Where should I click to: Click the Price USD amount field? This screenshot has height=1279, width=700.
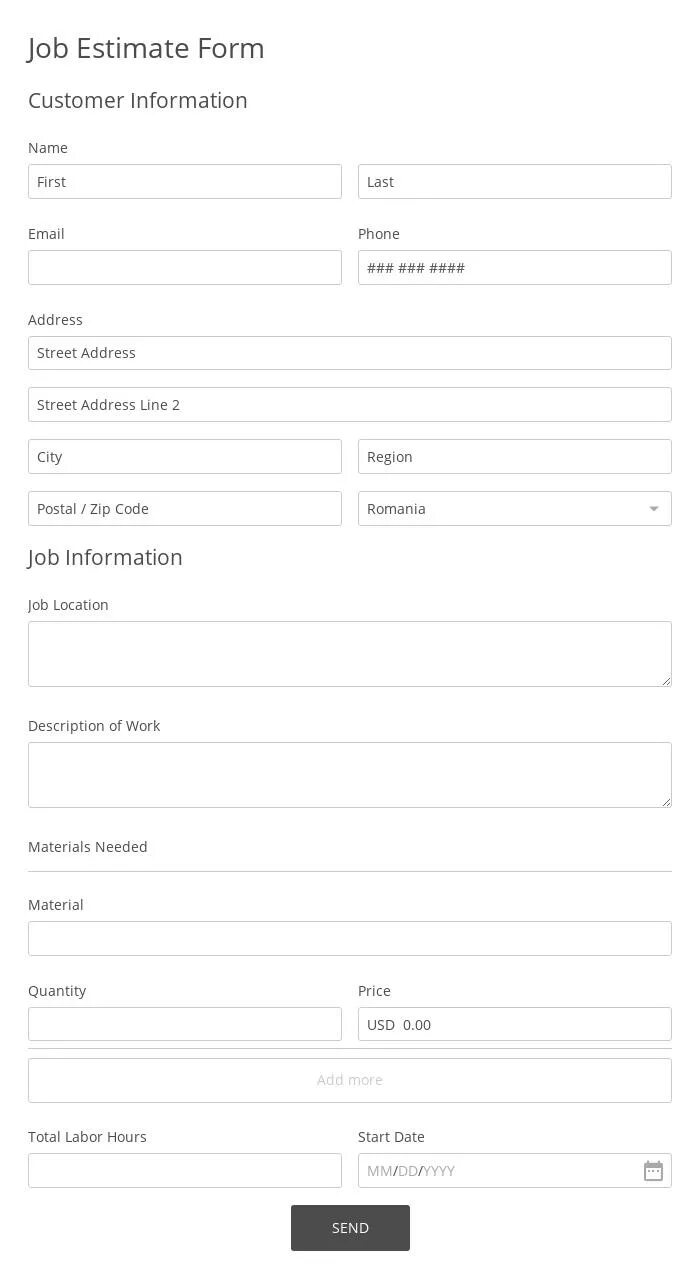(530, 1025)
